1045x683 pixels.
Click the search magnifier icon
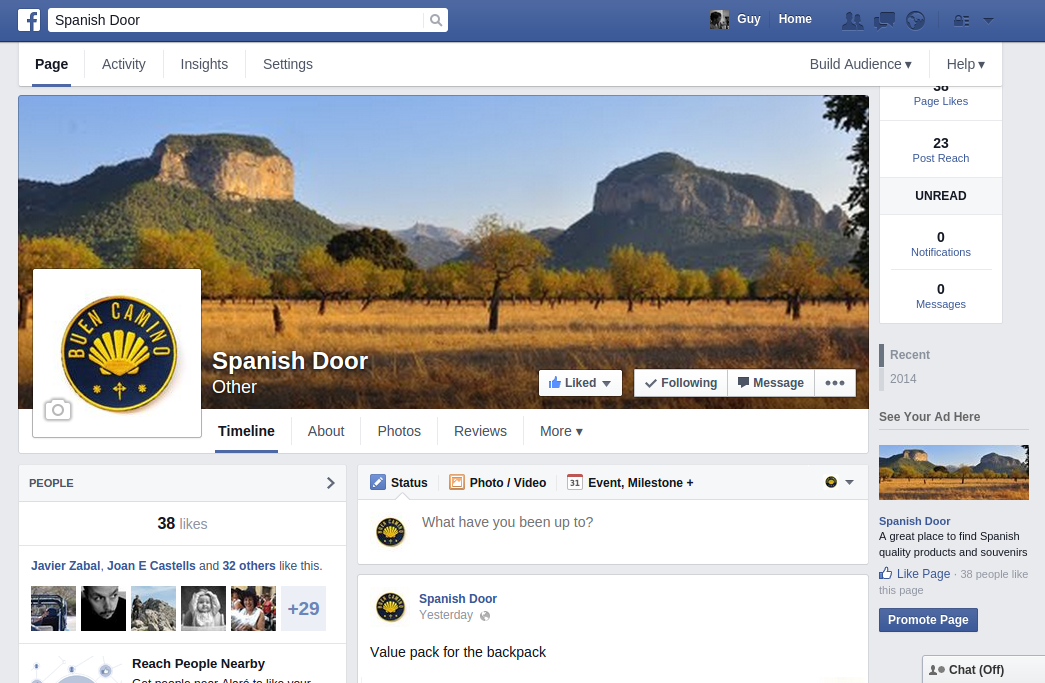coord(436,20)
